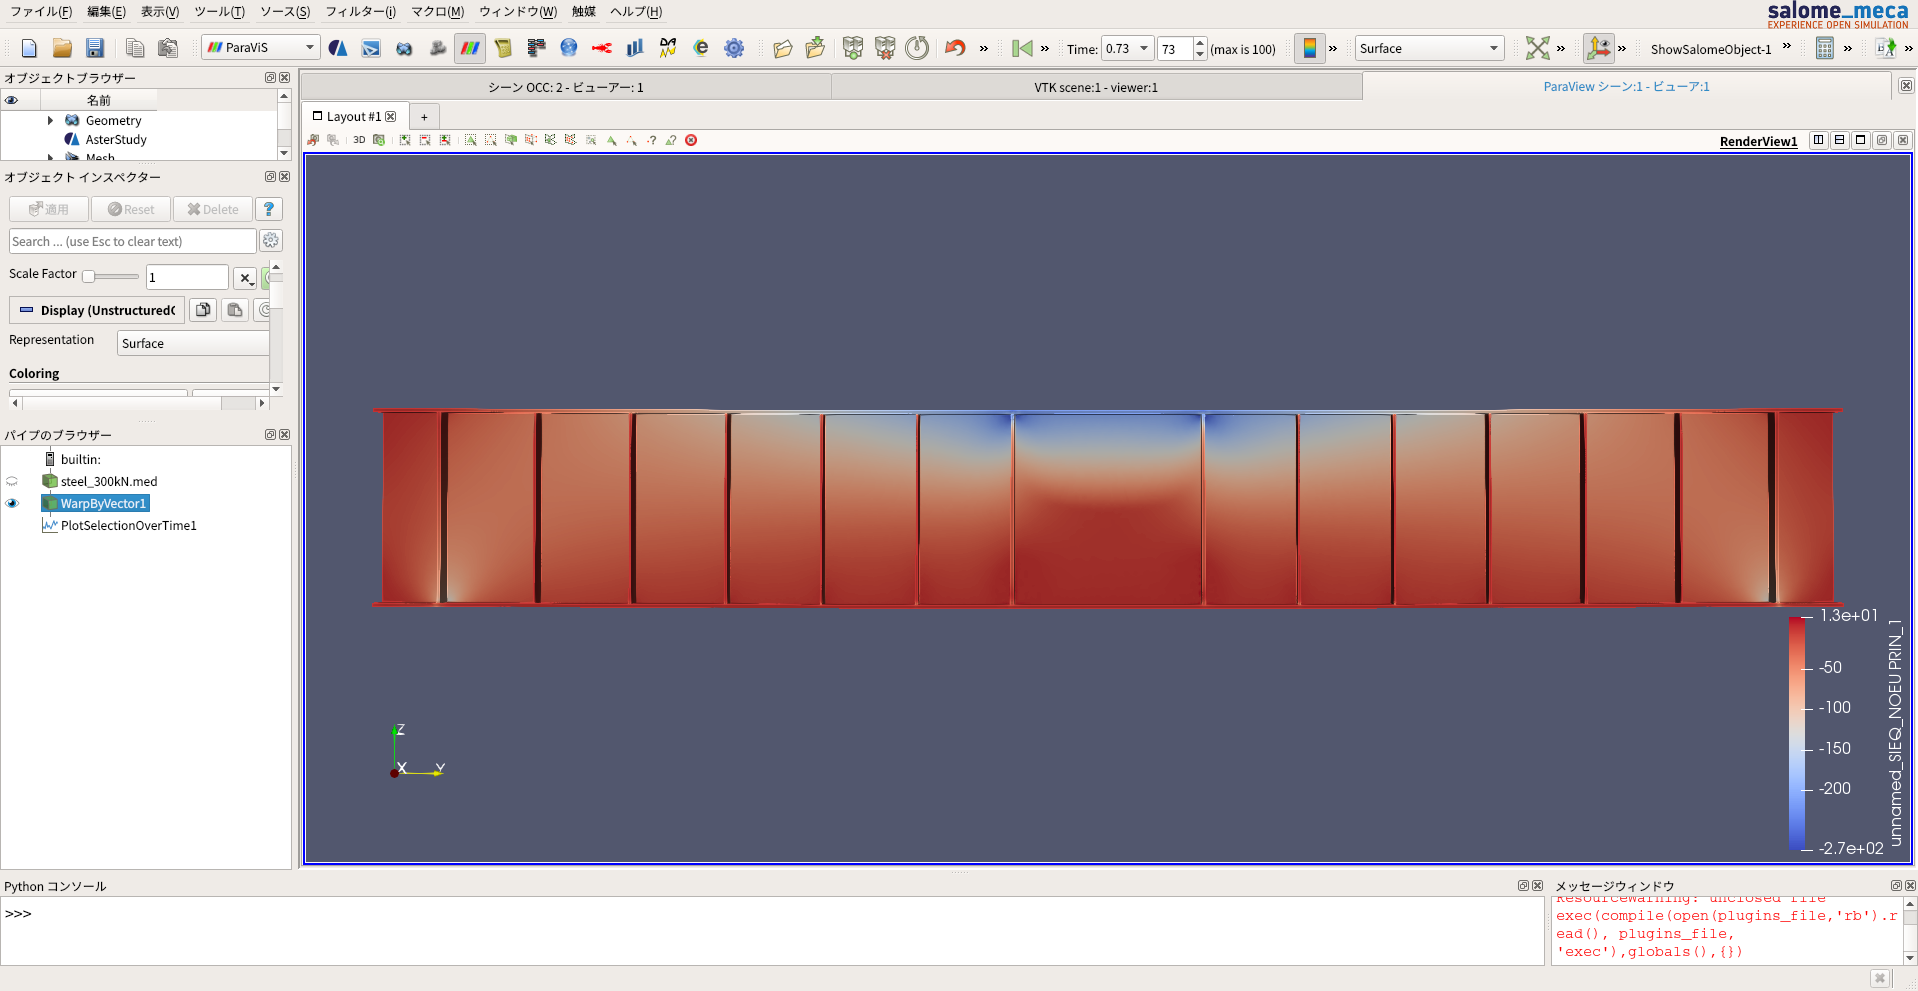This screenshot has height=991, width=1918.
Task: Split the render view vertically
Action: pyautogui.click(x=1840, y=140)
